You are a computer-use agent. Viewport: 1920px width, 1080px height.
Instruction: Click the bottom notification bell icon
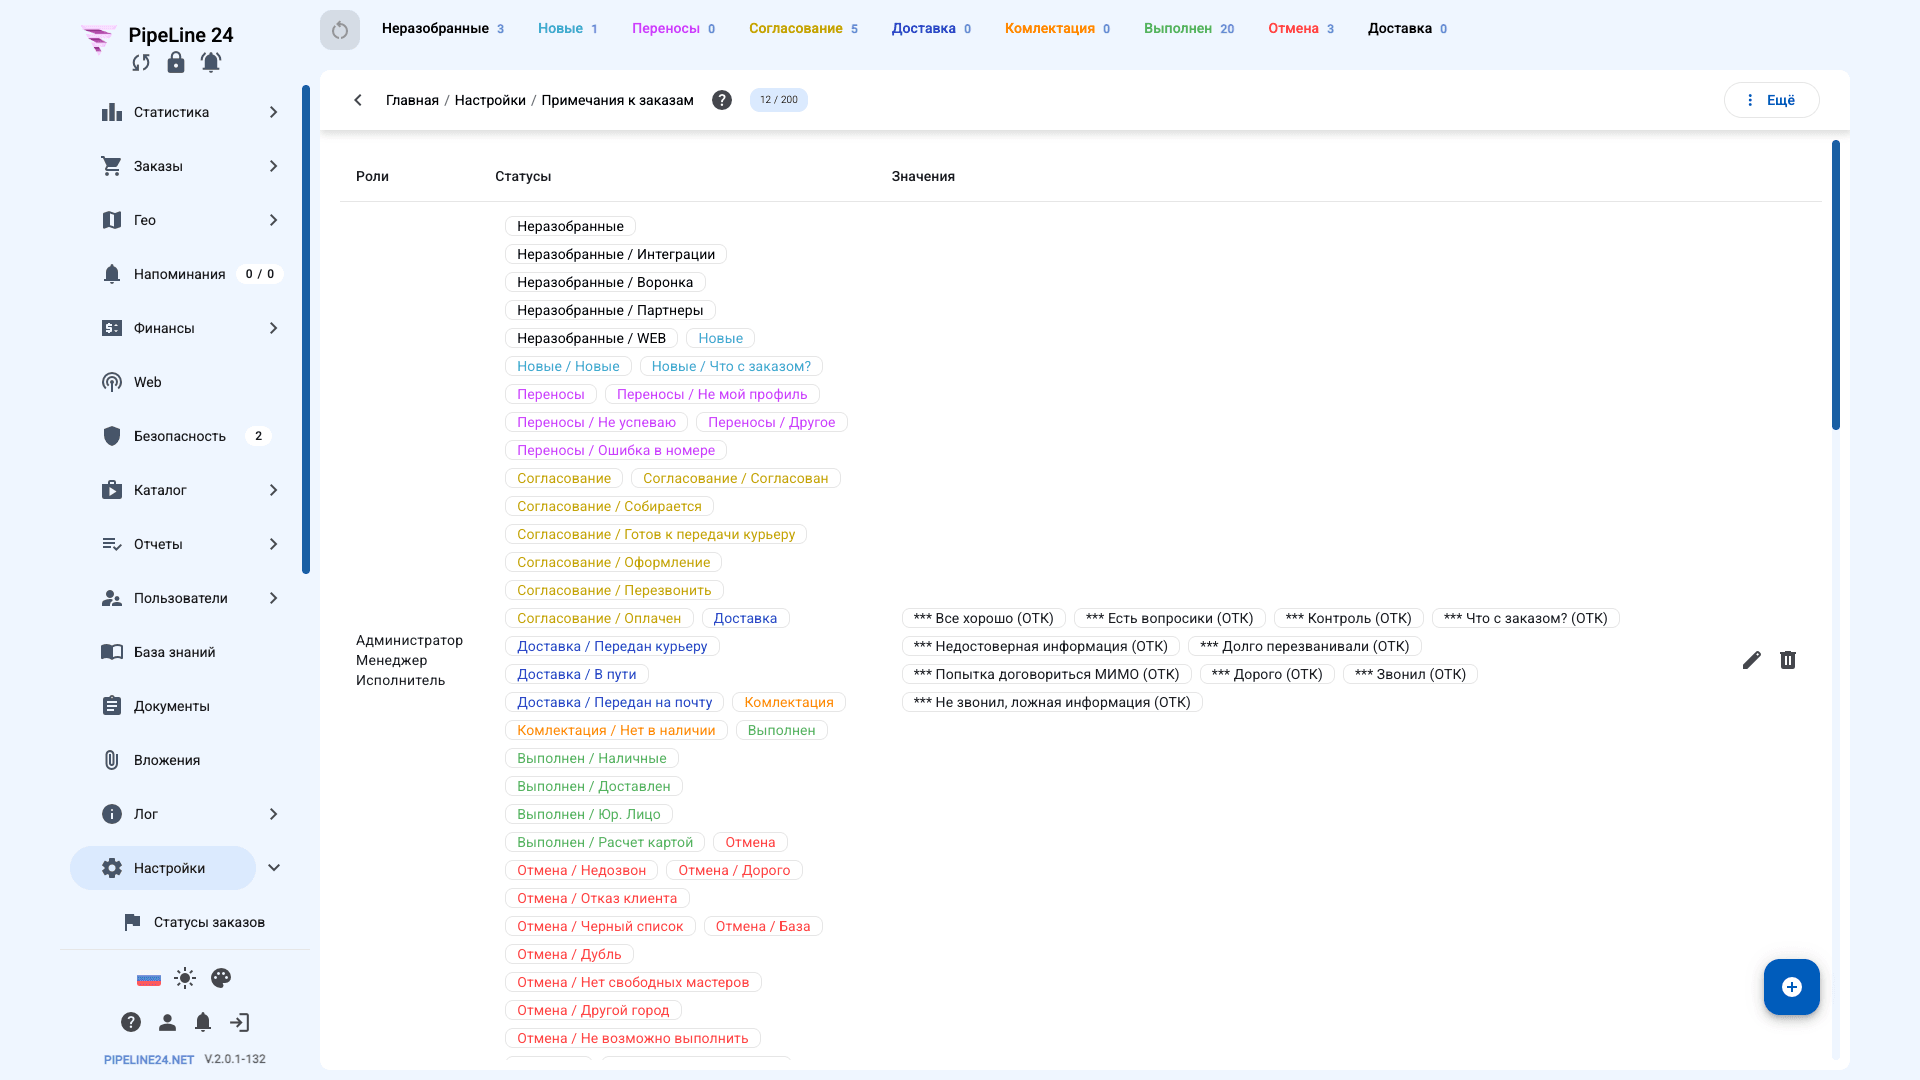point(203,1022)
